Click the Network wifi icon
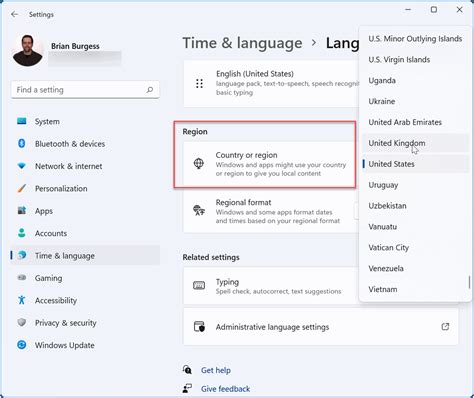 22,166
